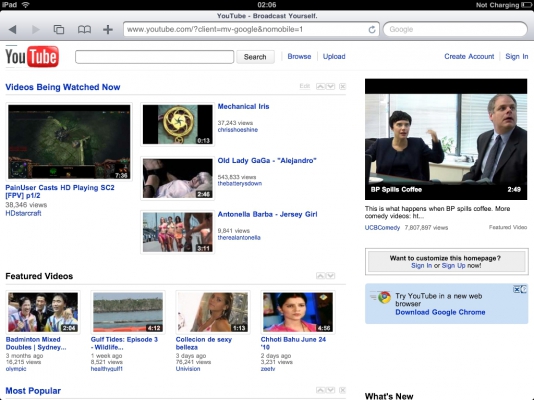
Task: Visit therealantonella channel
Action: (x=239, y=238)
